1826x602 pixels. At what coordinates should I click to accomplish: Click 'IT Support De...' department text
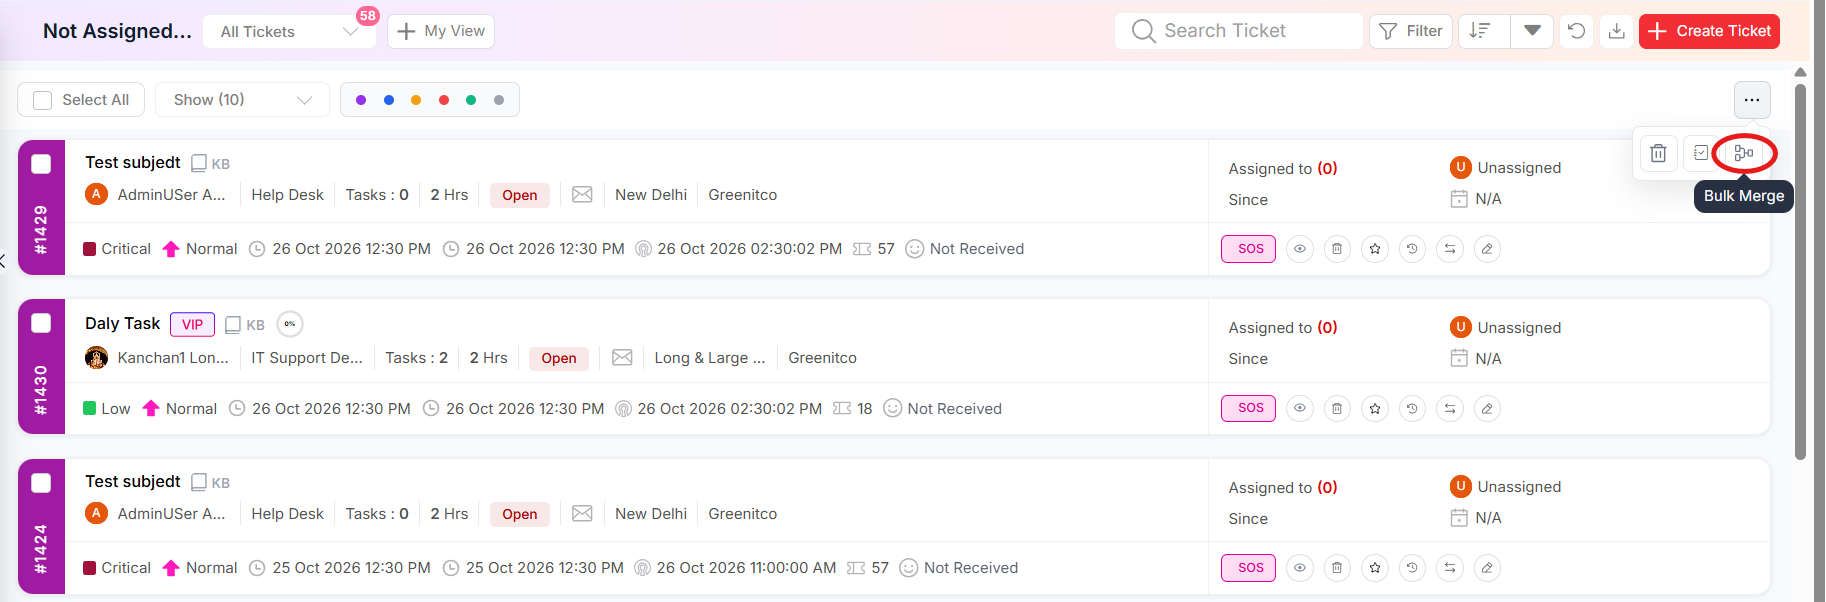point(307,357)
